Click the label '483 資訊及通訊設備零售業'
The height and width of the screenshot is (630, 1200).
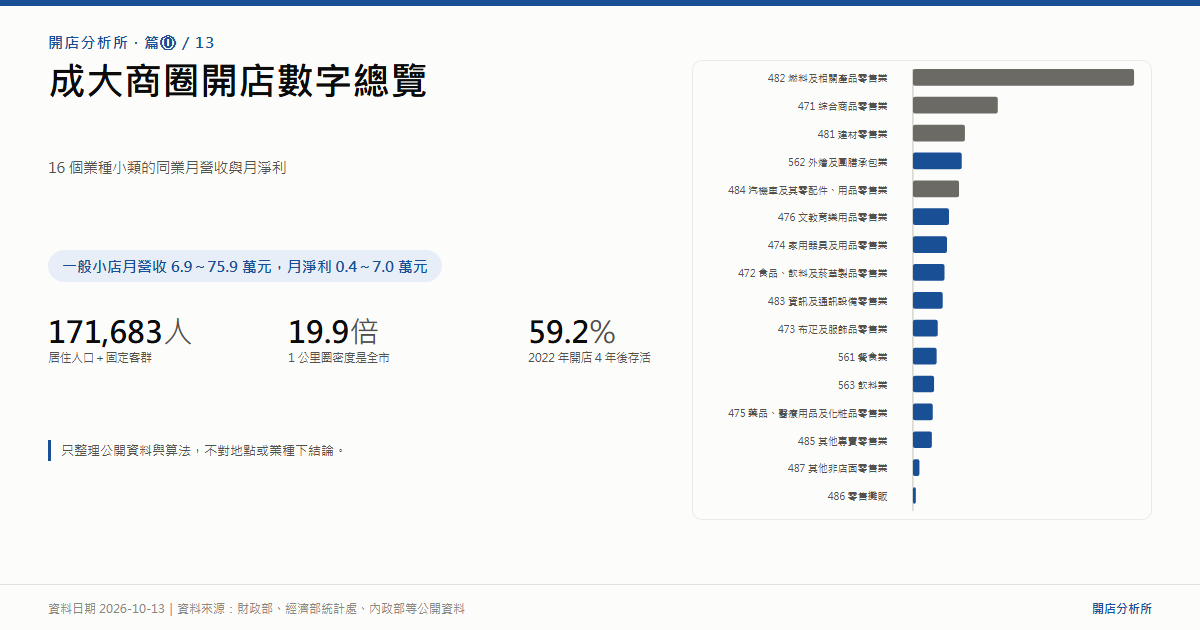(x=827, y=302)
